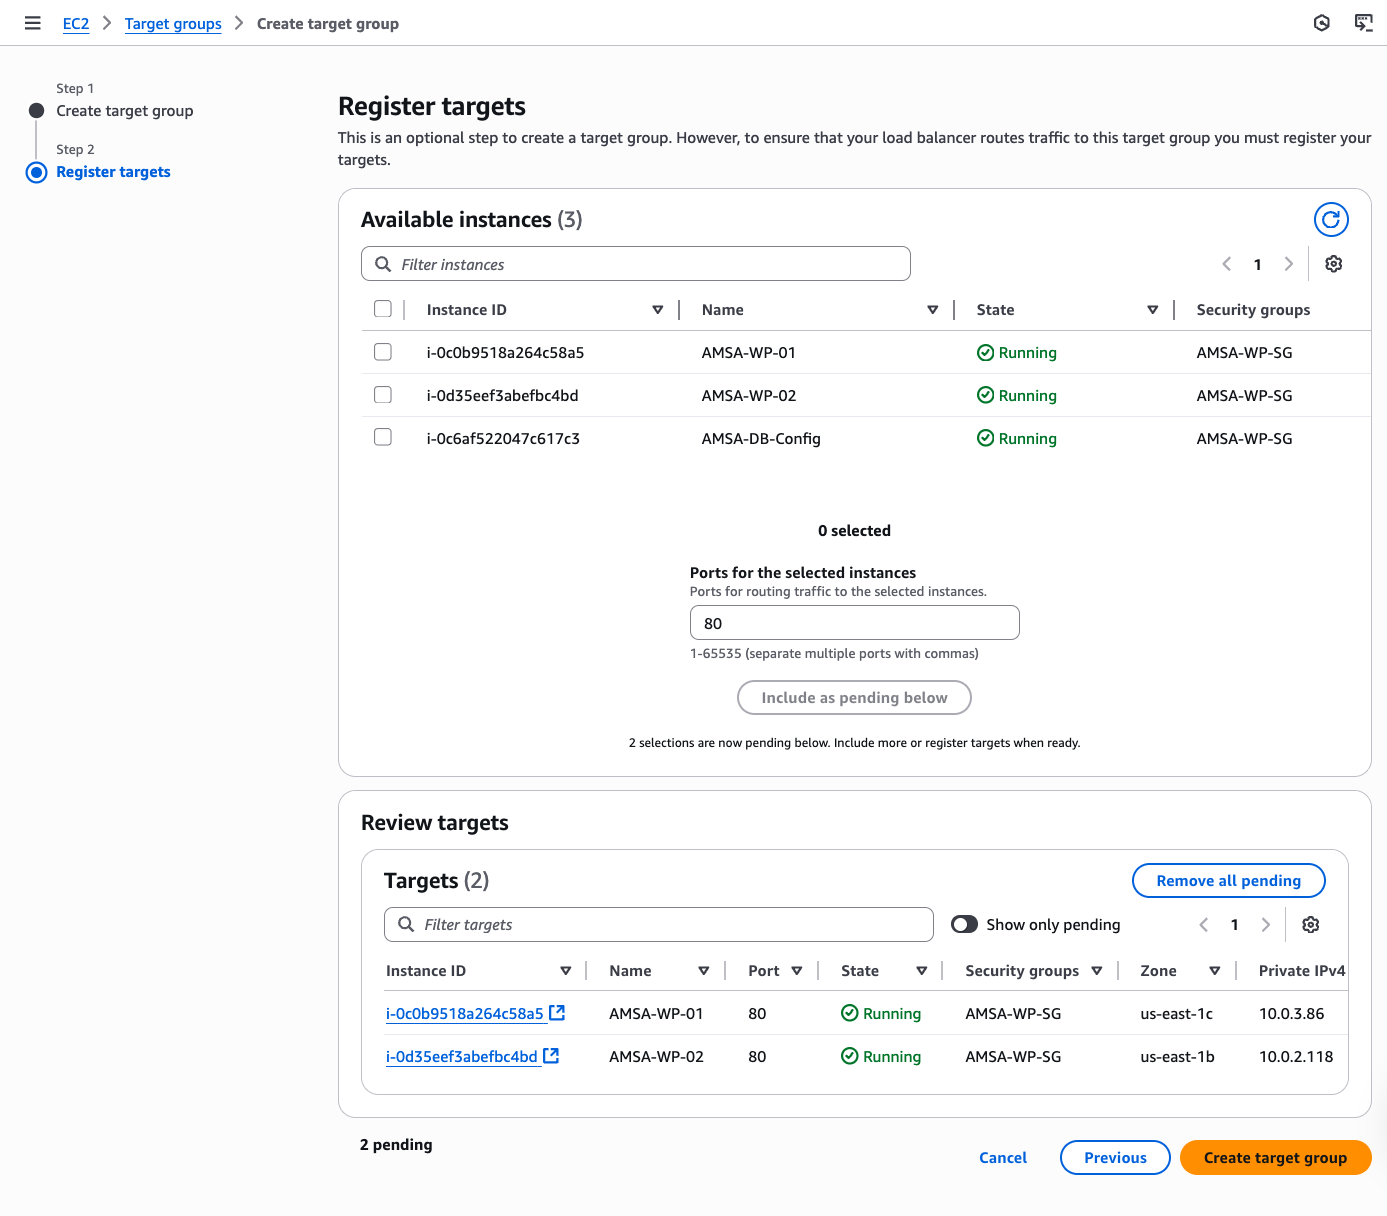Click the refresh available instances icon
1387x1216 pixels.
click(1330, 219)
